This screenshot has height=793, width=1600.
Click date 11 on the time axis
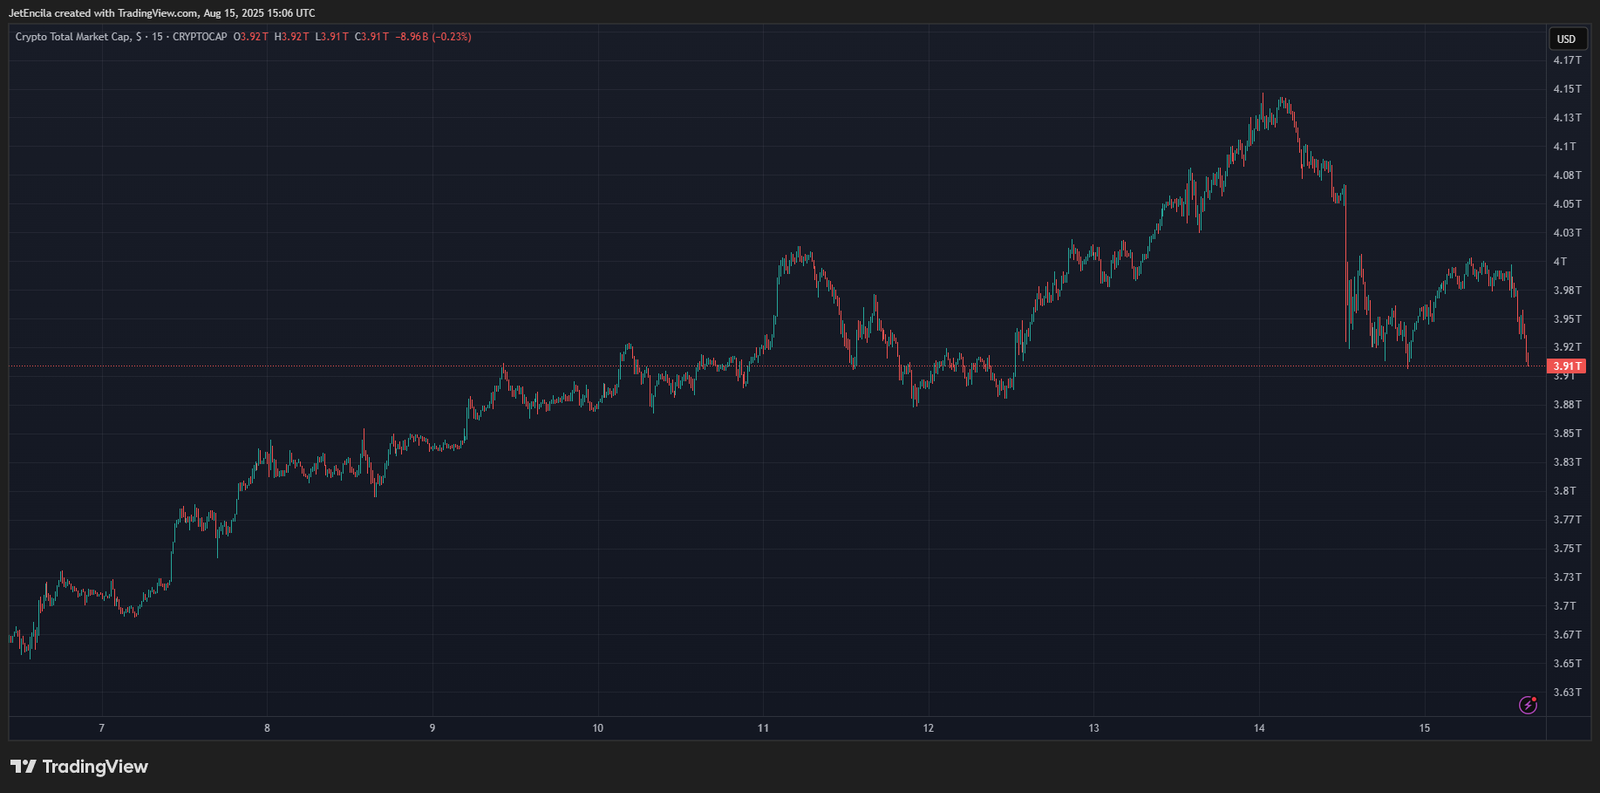(763, 728)
